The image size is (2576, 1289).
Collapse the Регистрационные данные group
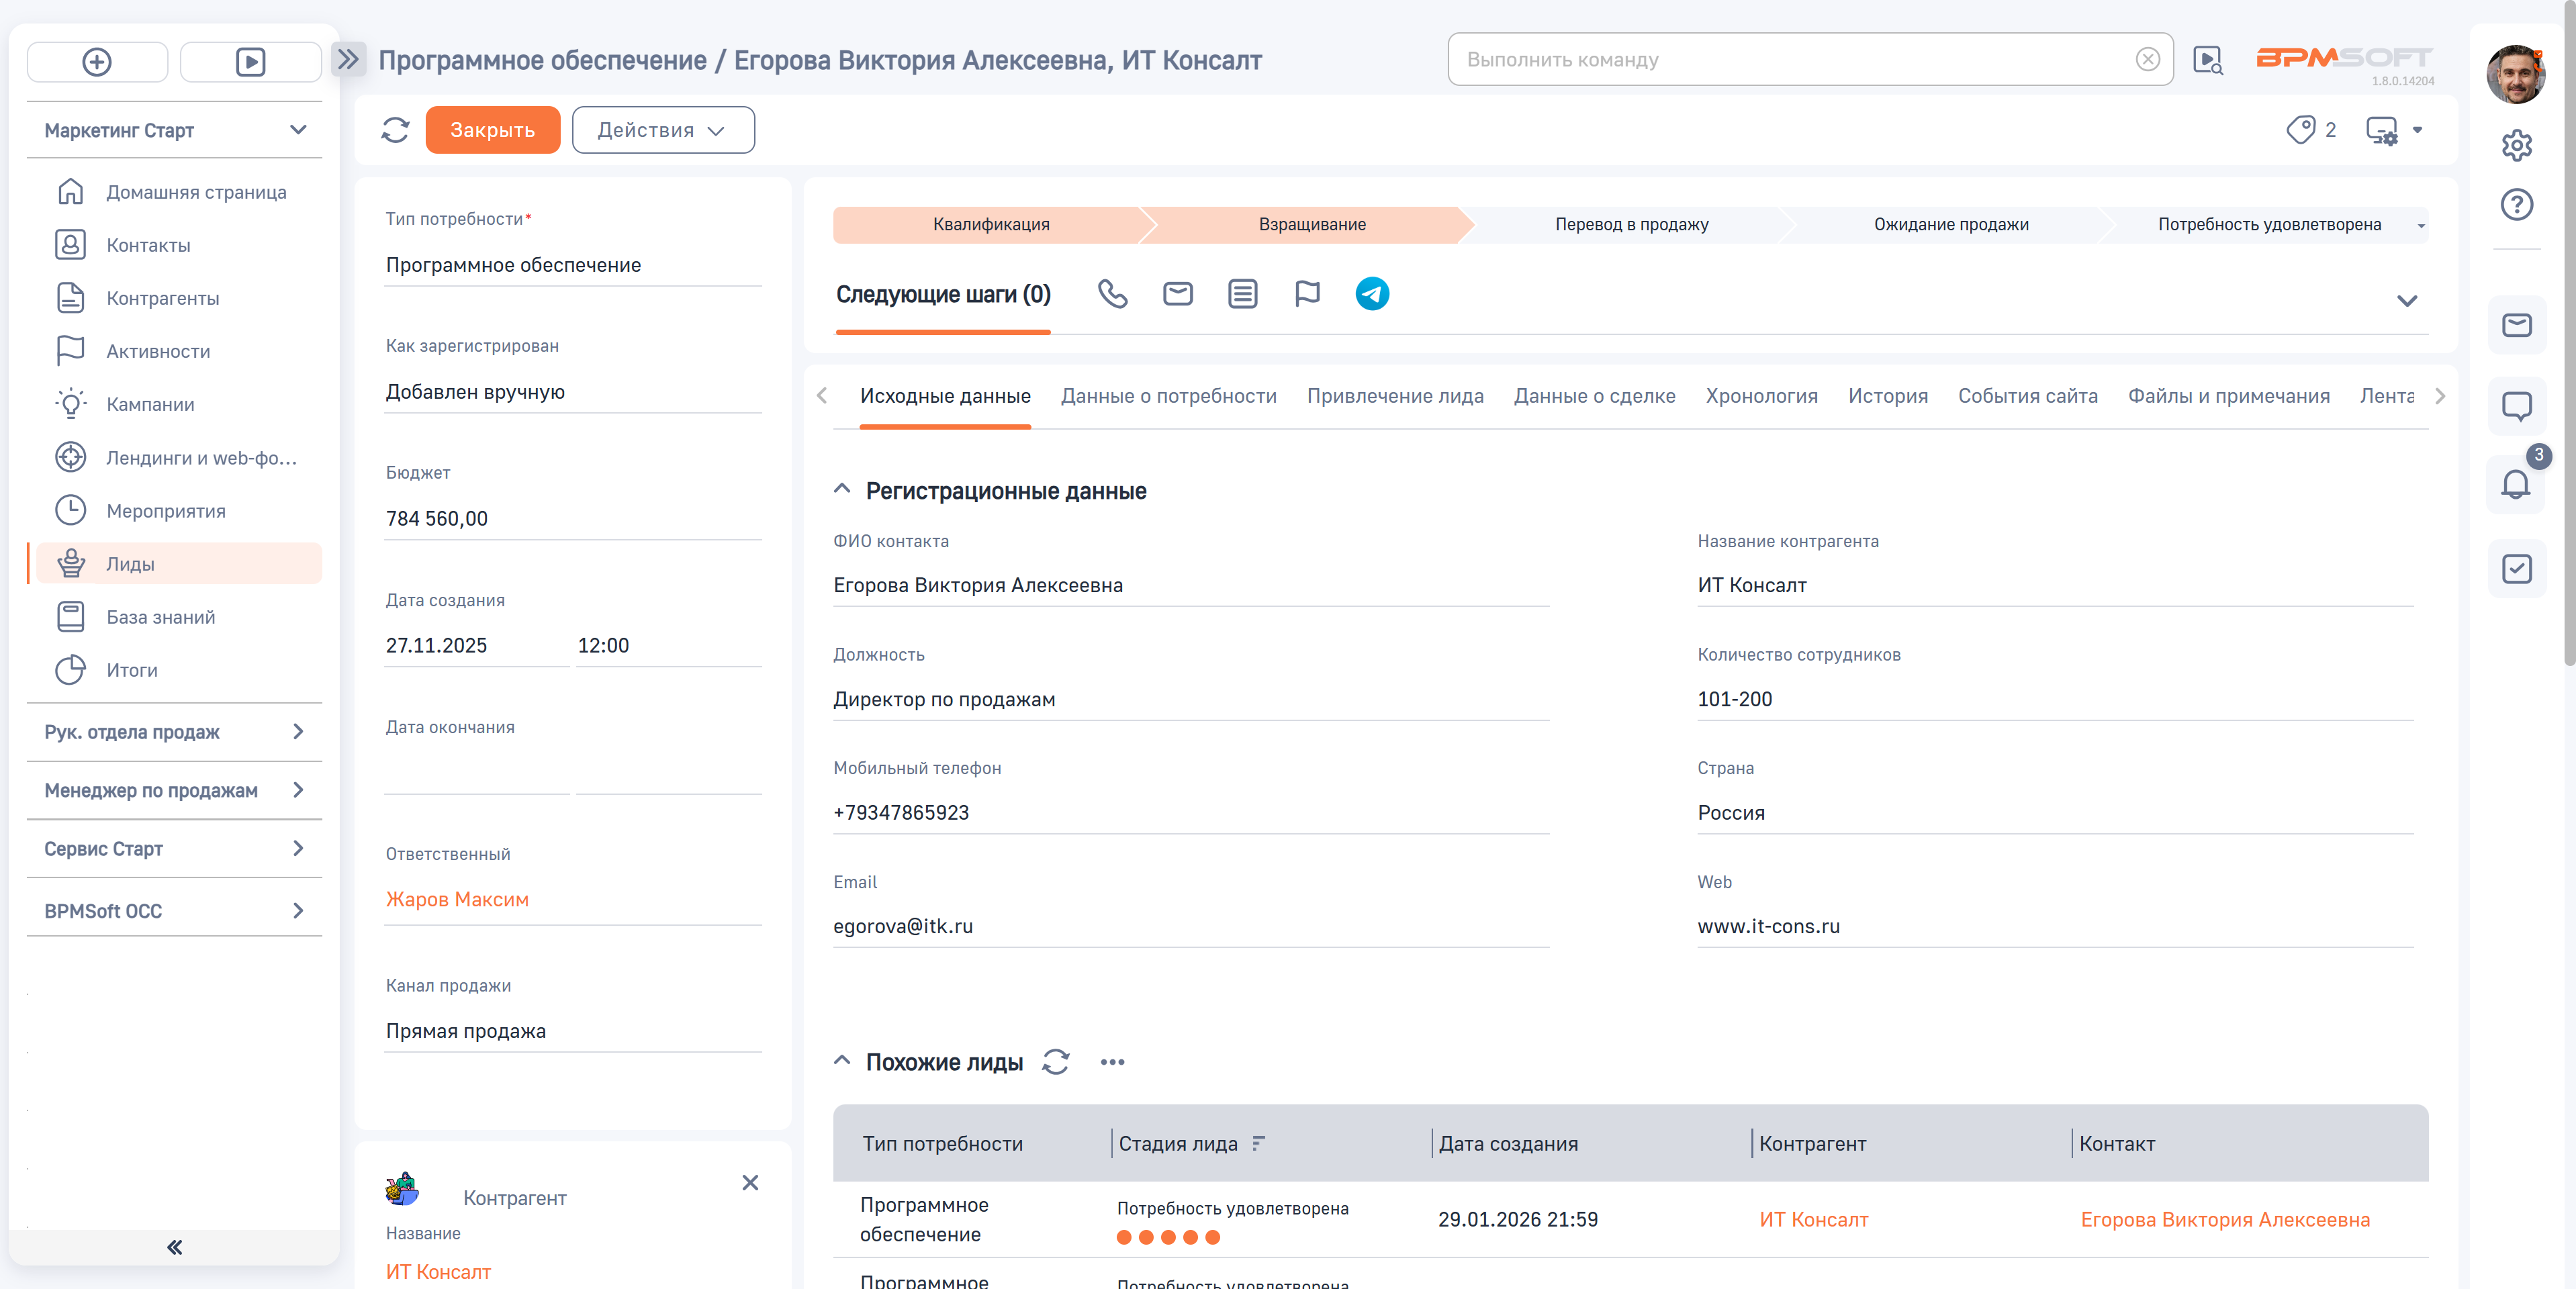click(841, 490)
